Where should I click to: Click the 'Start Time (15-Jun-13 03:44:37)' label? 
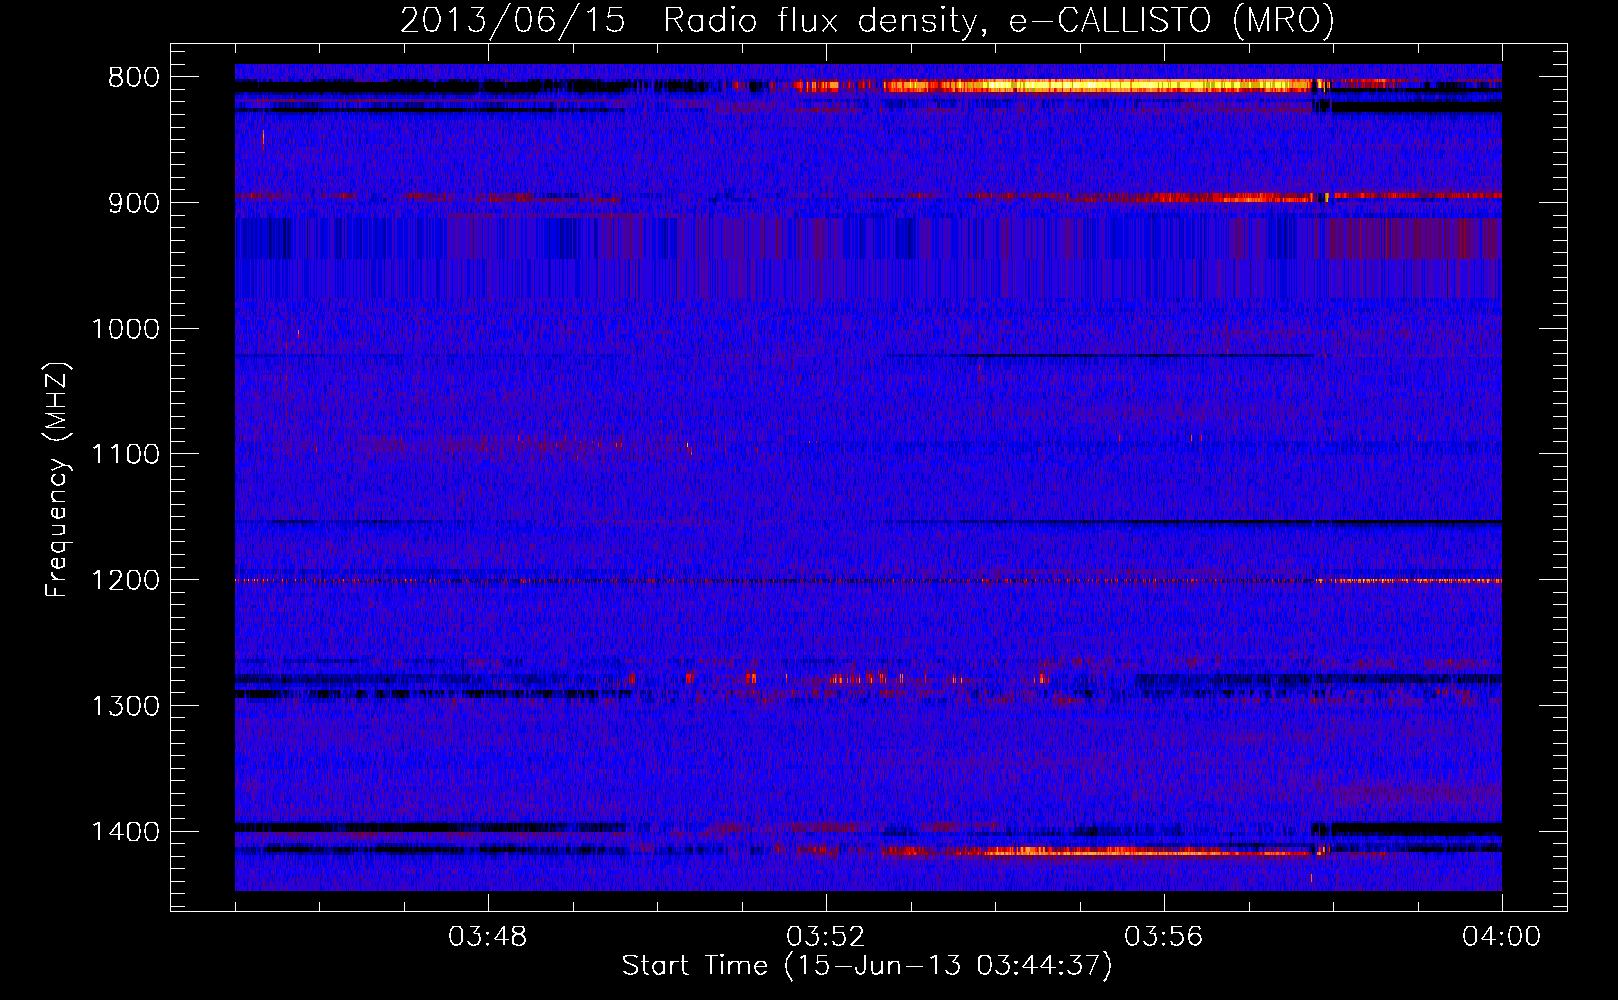(x=867, y=966)
